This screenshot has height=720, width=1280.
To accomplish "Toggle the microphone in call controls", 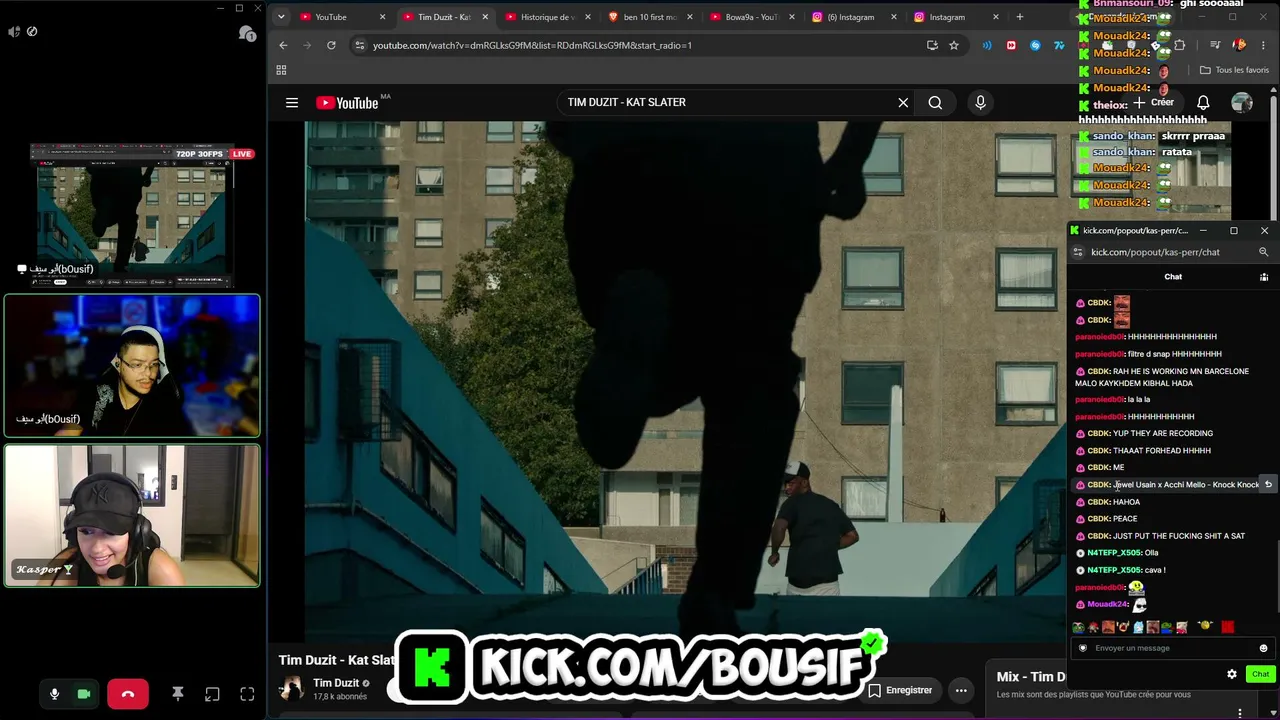I will pyautogui.click(x=55, y=694).
